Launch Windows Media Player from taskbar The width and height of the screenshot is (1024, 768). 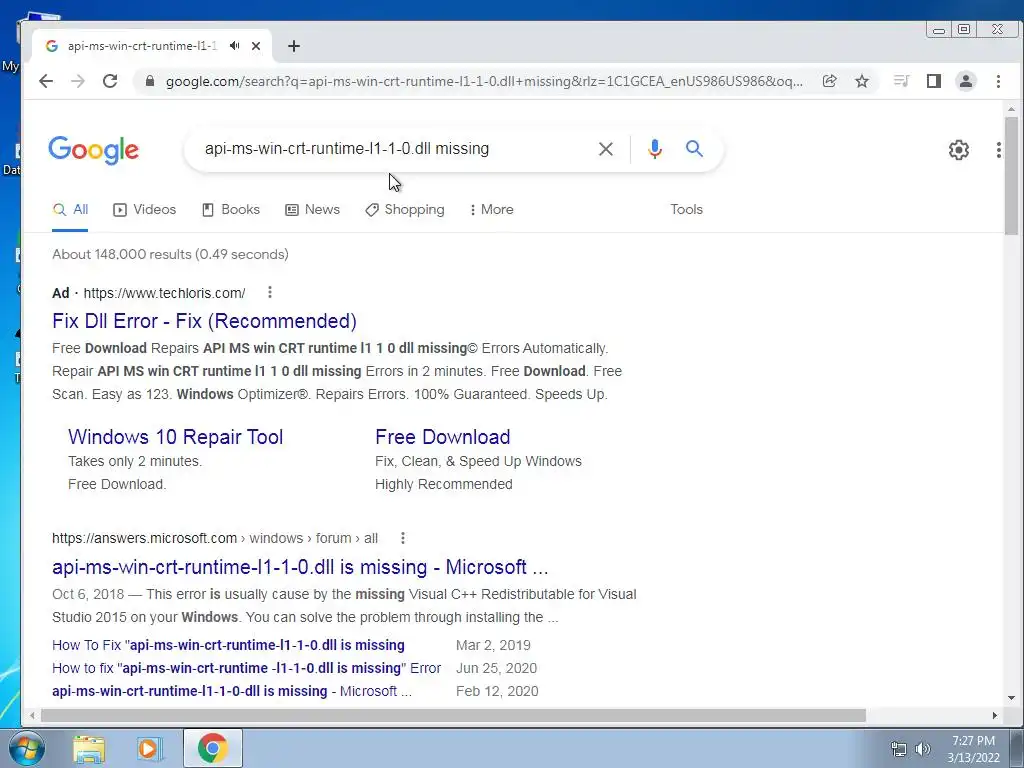(x=150, y=748)
